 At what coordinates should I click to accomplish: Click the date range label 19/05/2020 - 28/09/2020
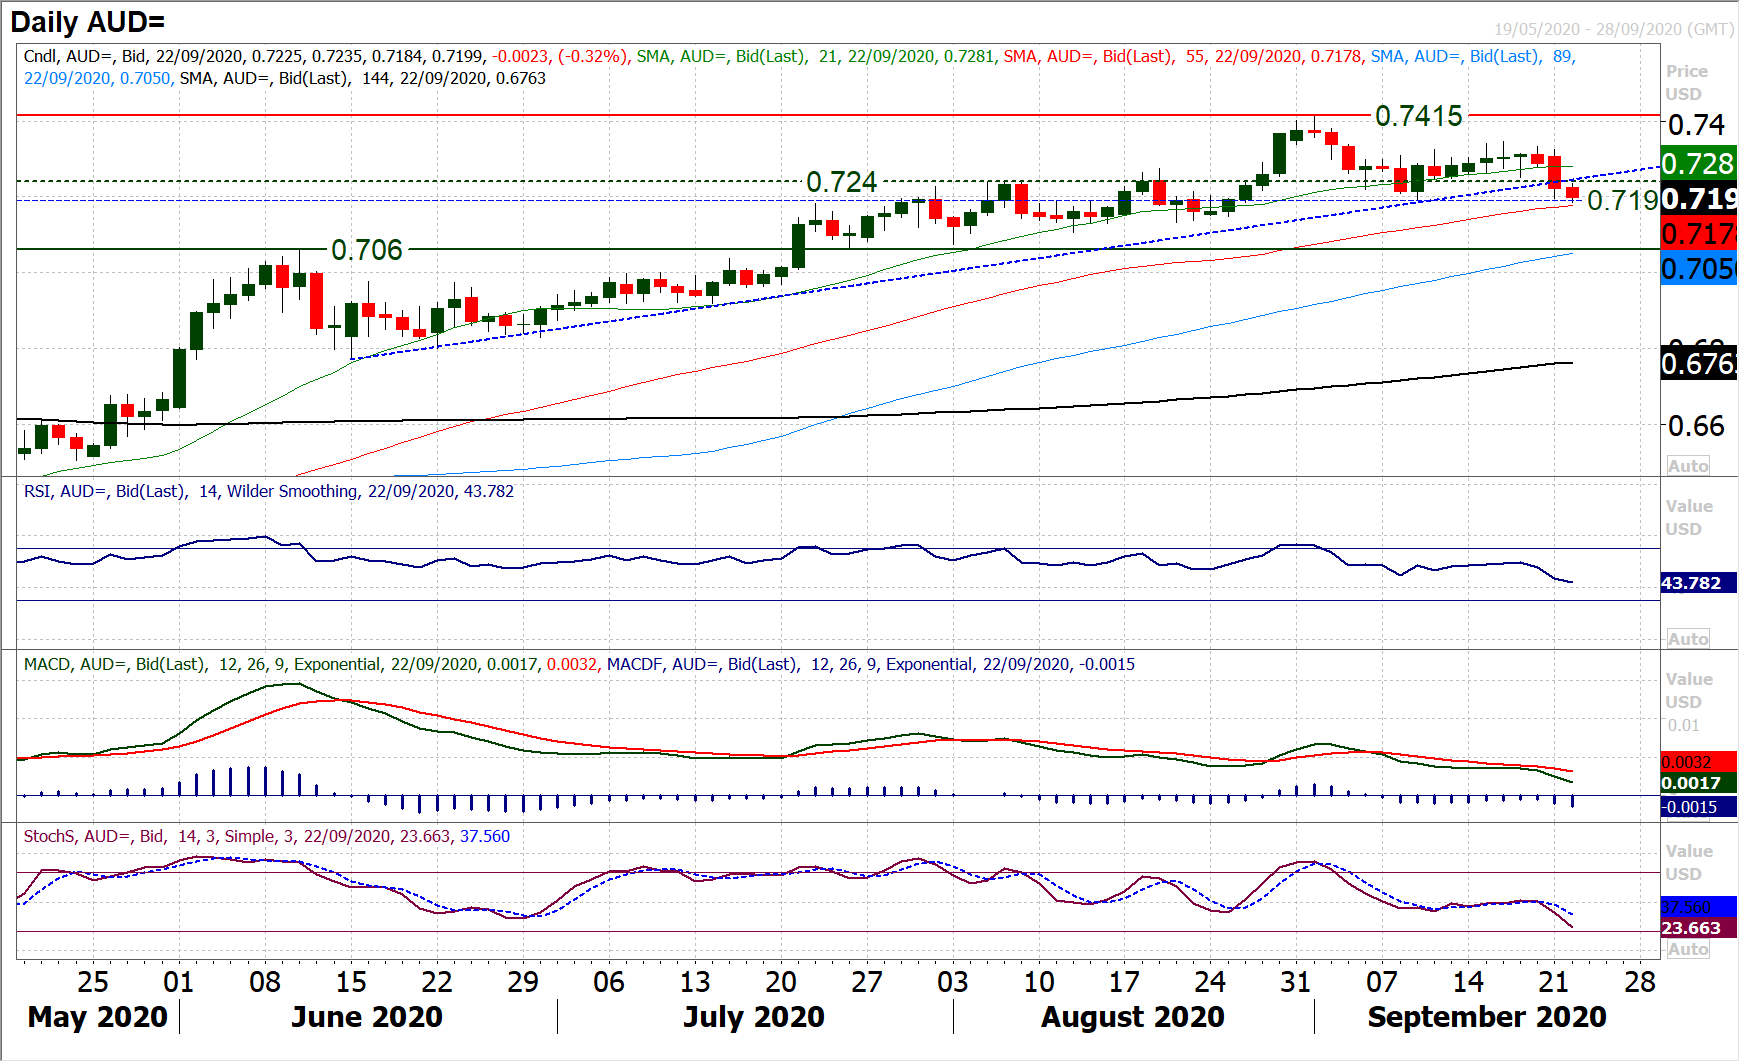1614,29
